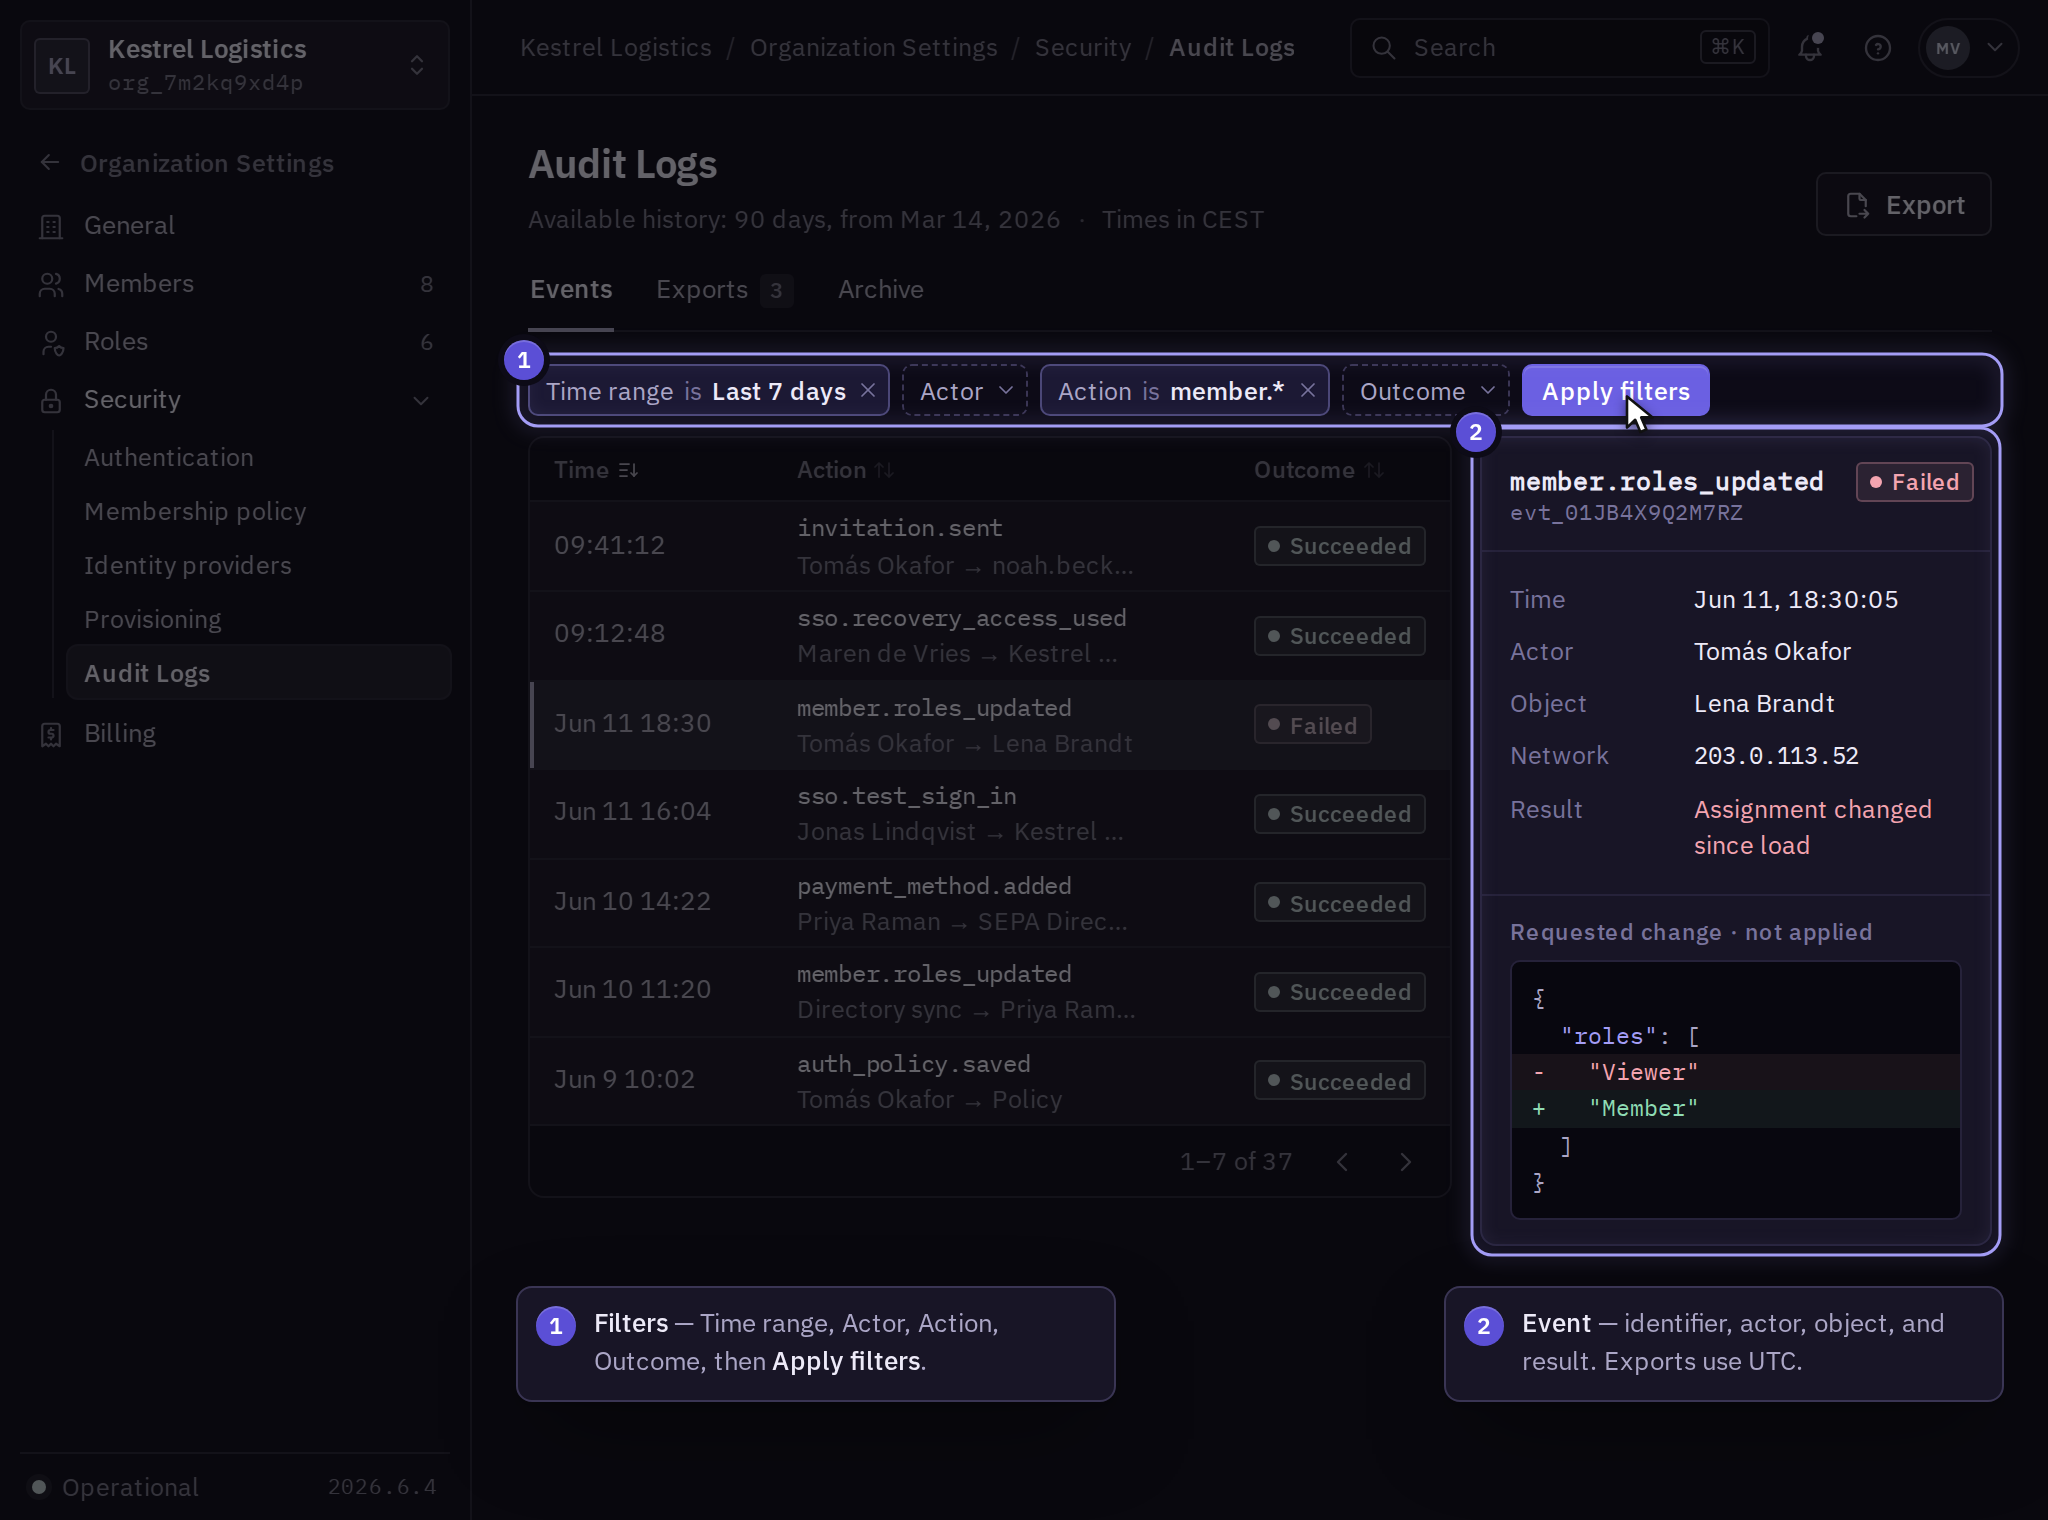Screen dimensions: 2048x1520
Task: Select Audit Logs in the sidebar
Action: (x=259, y=673)
